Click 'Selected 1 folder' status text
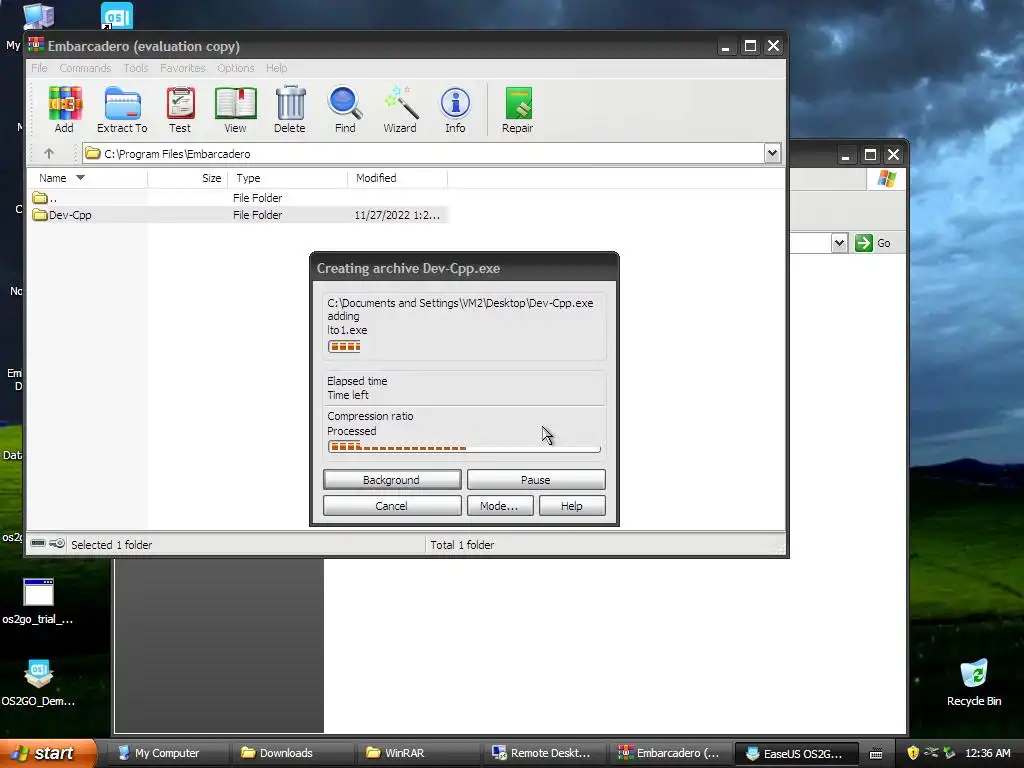 coord(111,545)
